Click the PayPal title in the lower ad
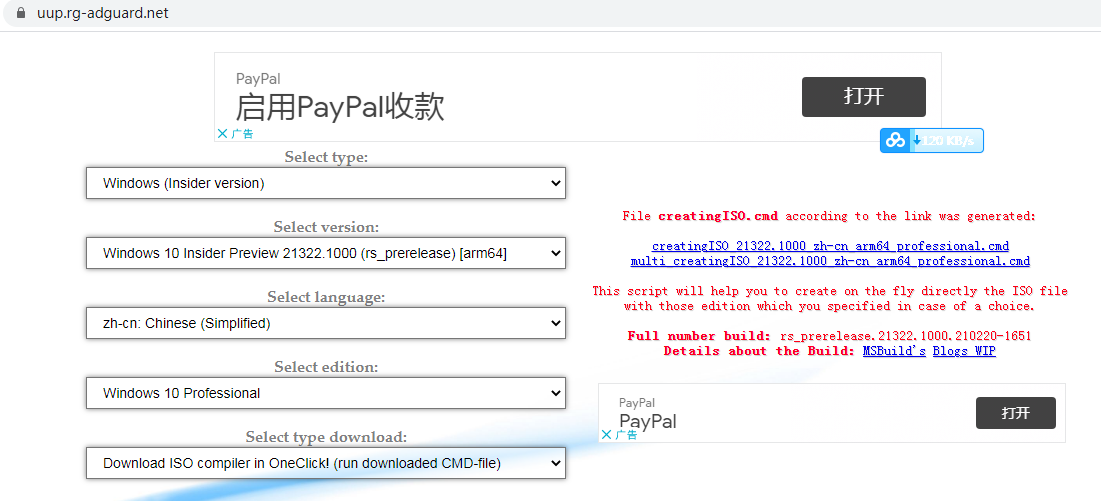1101x501 pixels. (647, 421)
